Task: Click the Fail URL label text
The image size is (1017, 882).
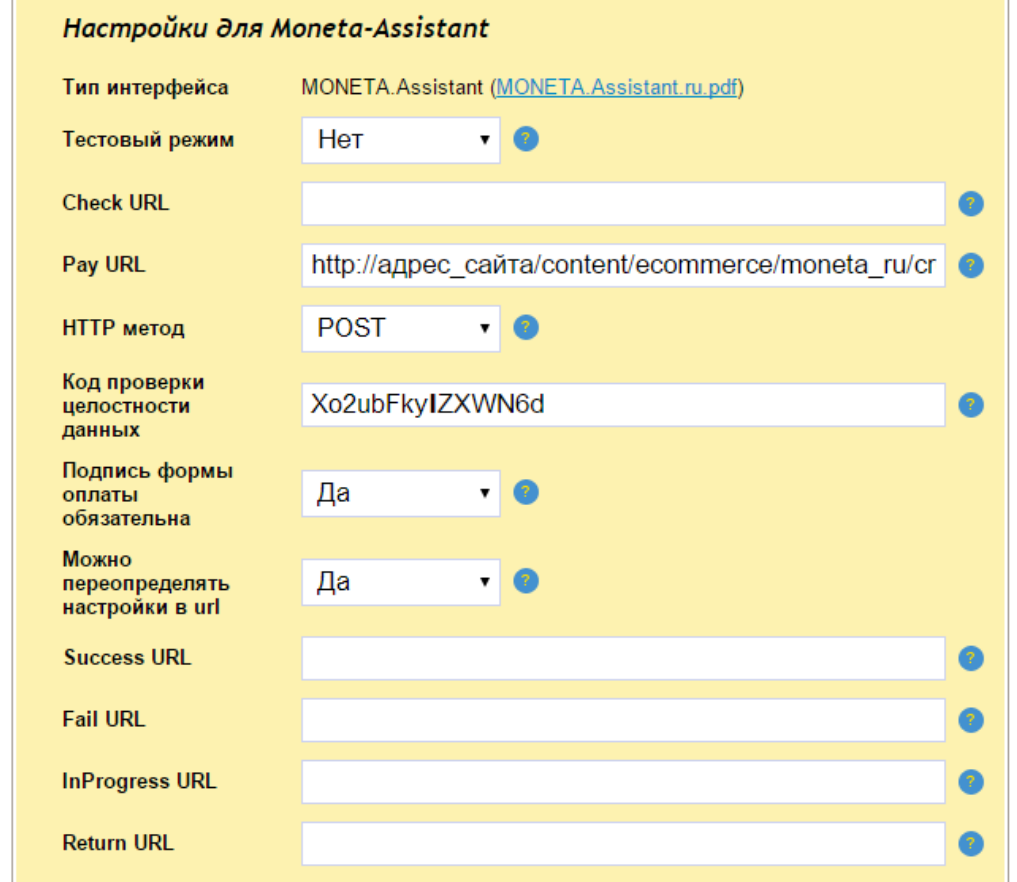Action: click(104, 719)
